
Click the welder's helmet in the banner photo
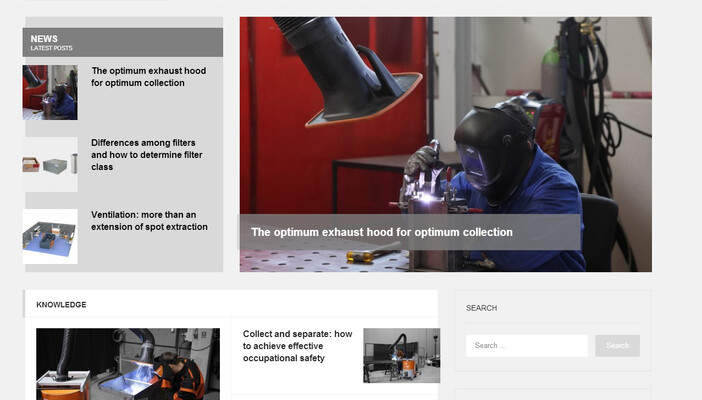point(494,152)
